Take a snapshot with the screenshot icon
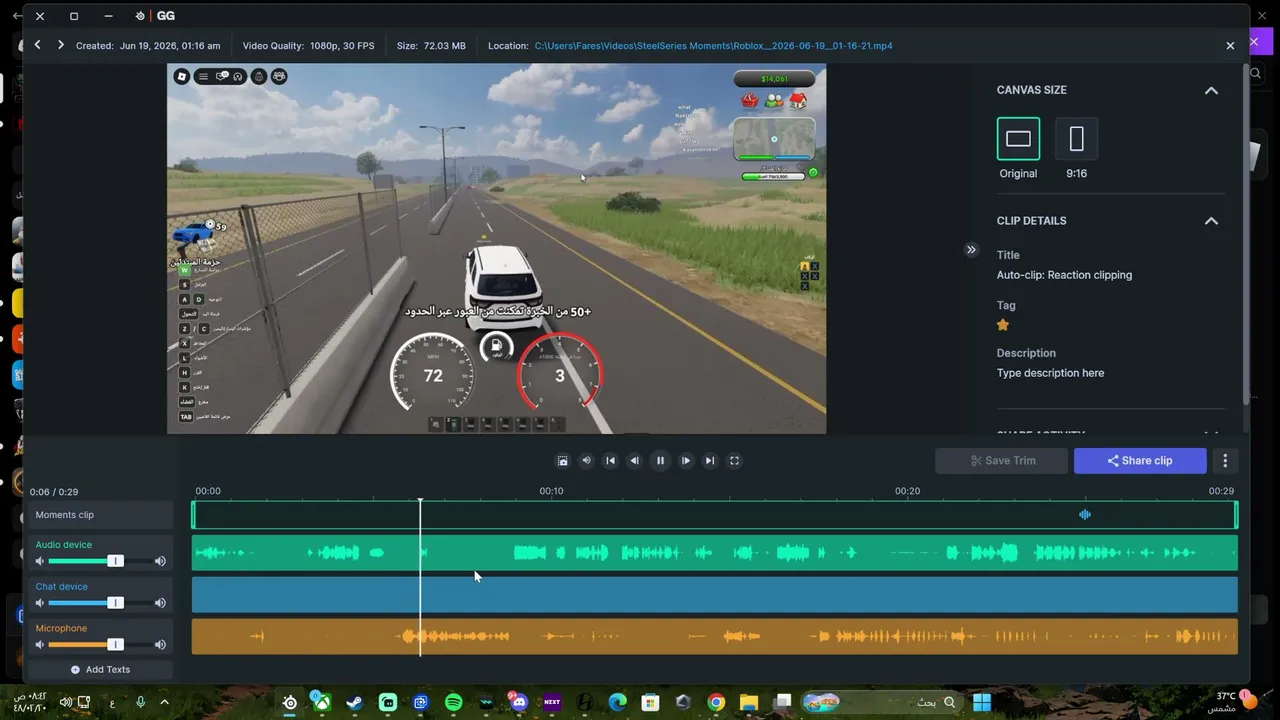 (562, 461)
